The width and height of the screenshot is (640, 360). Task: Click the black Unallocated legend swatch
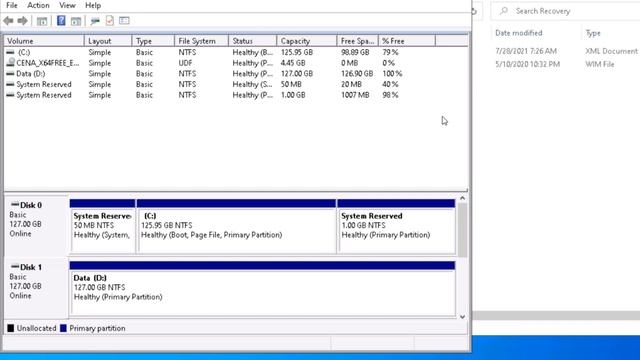point(11,328)
